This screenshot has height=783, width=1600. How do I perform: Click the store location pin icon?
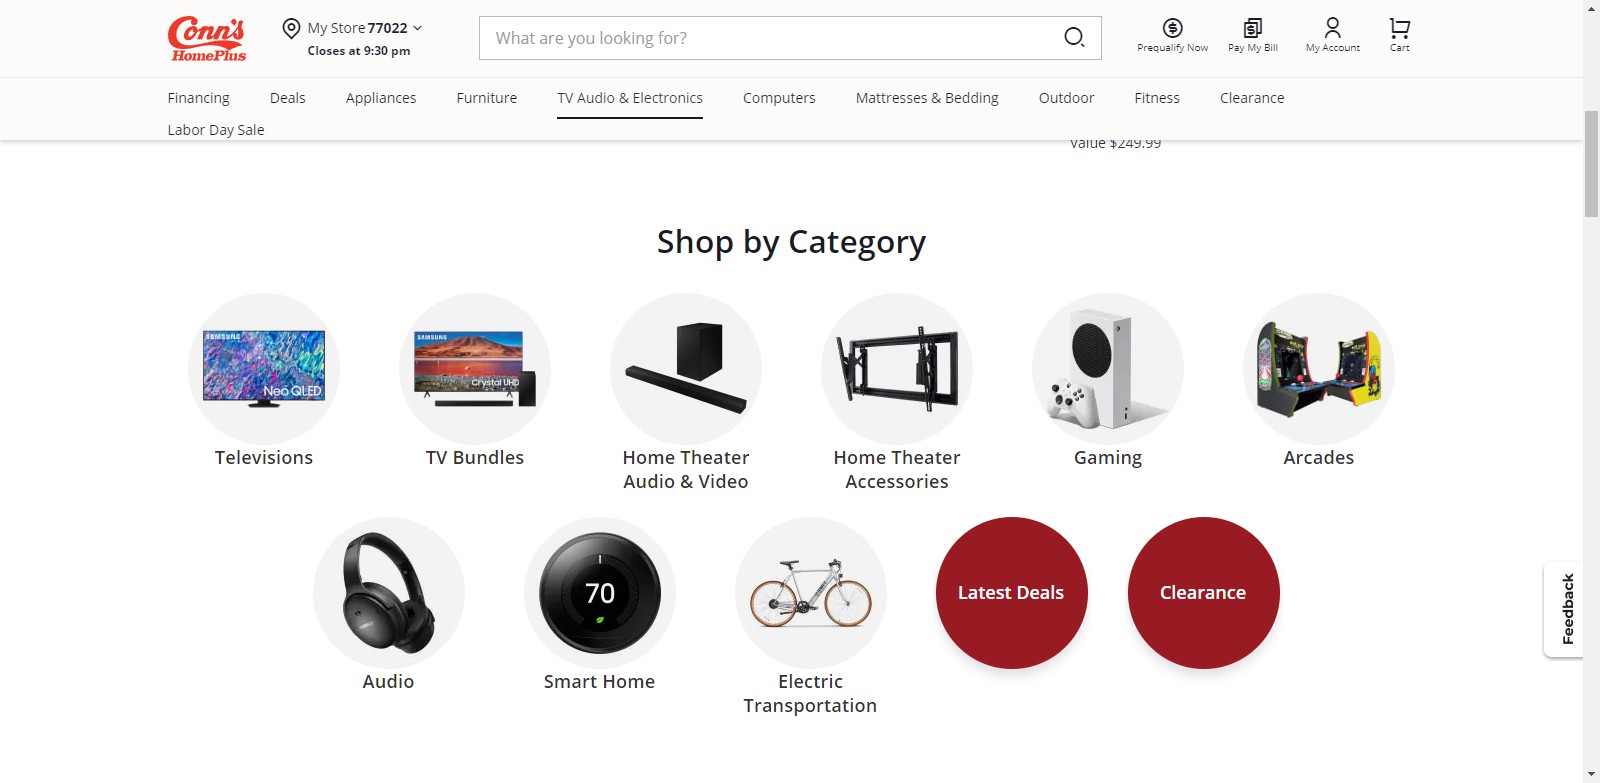[x=291, y=28]
